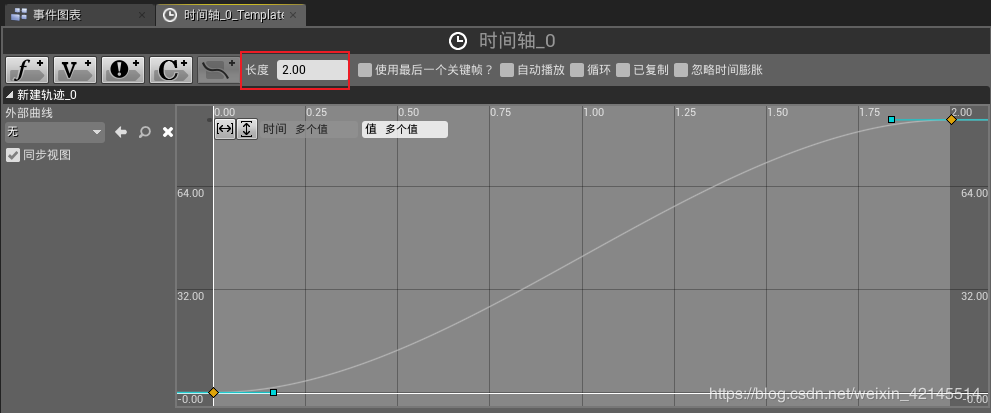Use selected asset arrow icon for external curve
The height and width of the screenshot is (413, 991).
point(121,132)
